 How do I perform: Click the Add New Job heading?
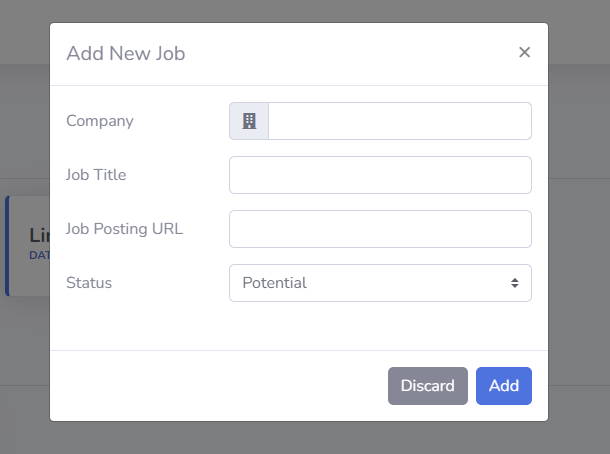click(126, 54)
